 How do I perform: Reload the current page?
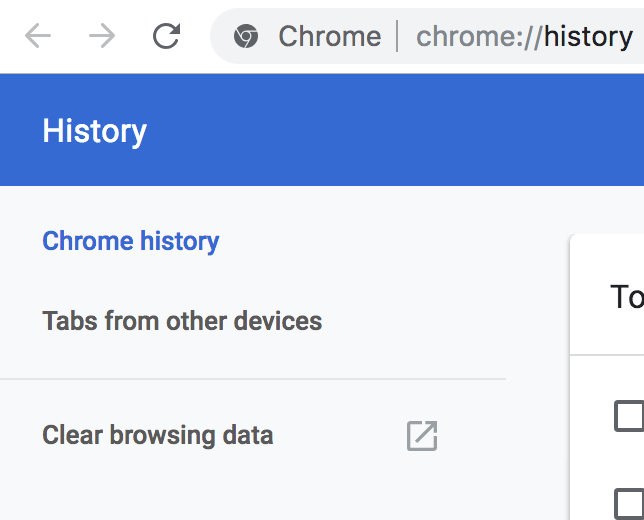click(x=166, y=36)
